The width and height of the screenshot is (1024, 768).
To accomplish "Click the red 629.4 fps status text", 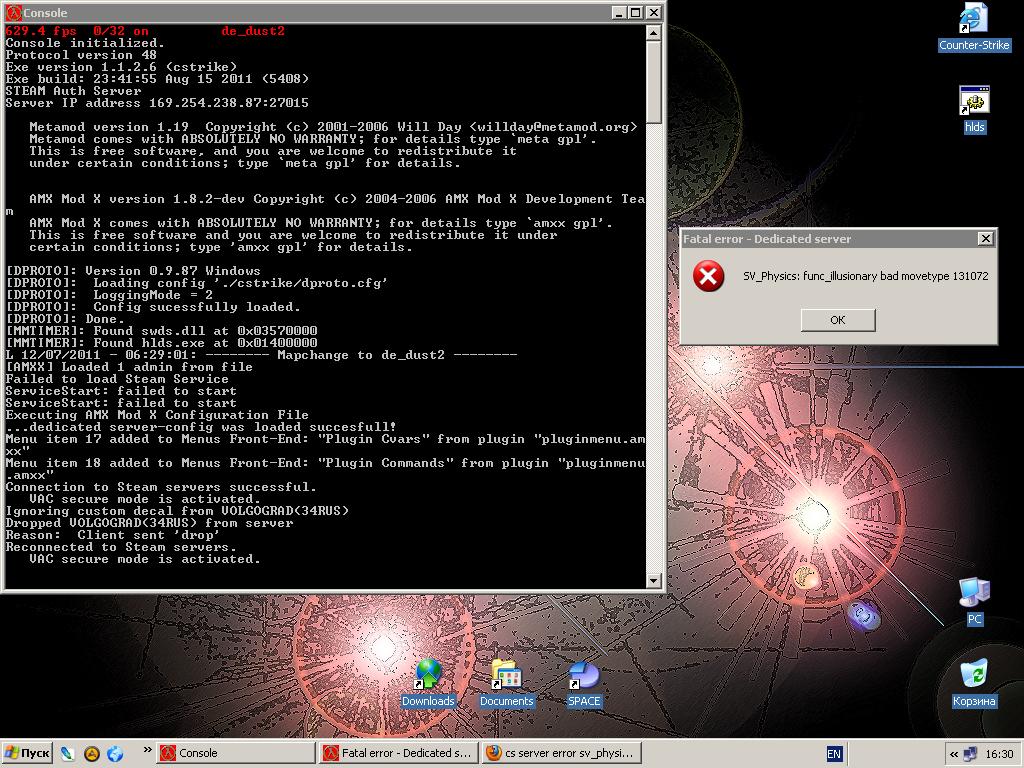I will pyautogui.click(x=41, y=31).
